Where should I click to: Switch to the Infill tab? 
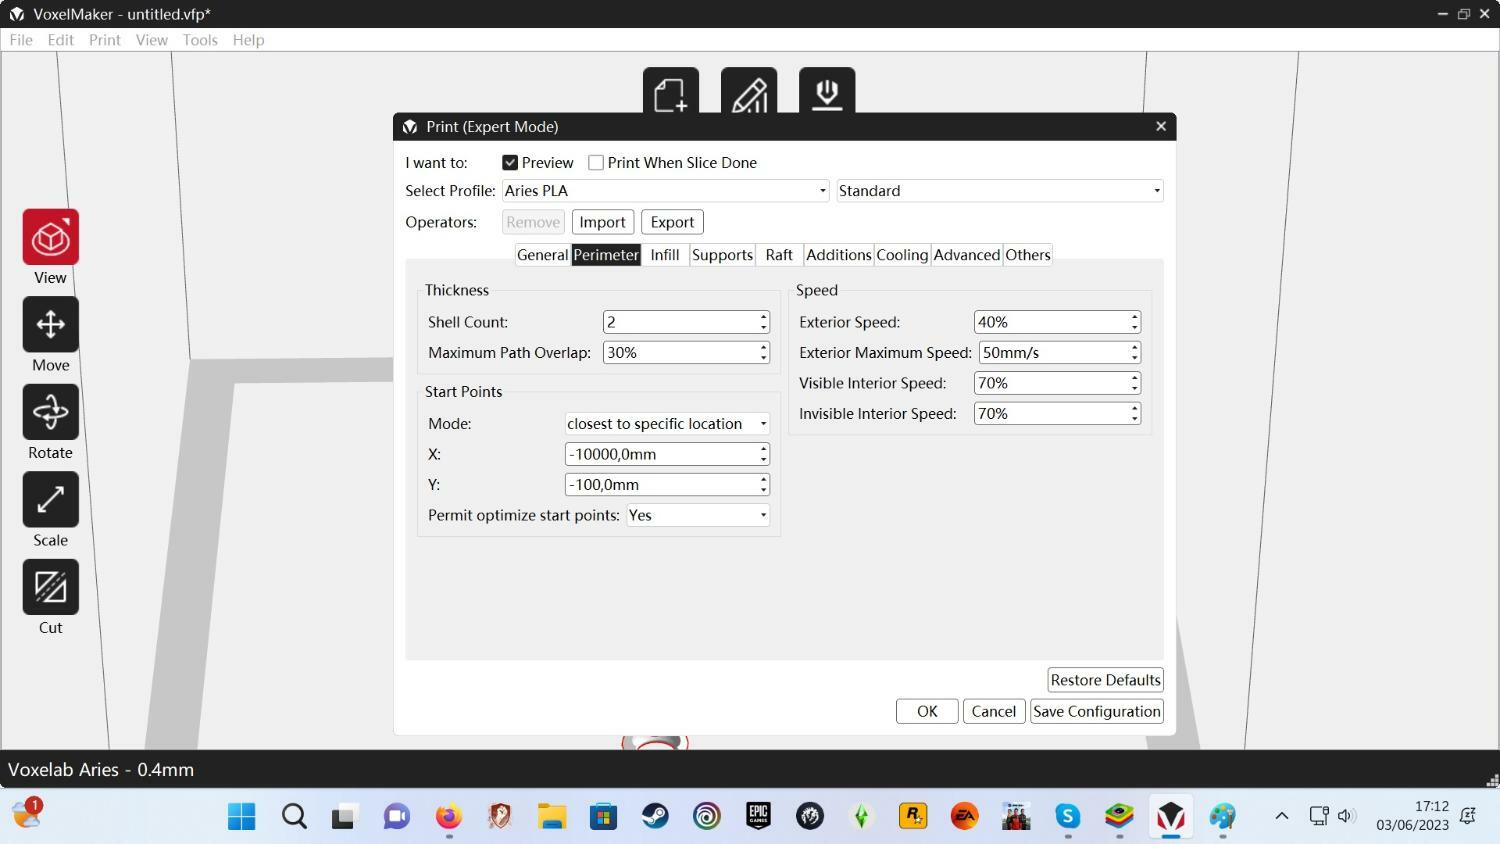tap(664, 255)
